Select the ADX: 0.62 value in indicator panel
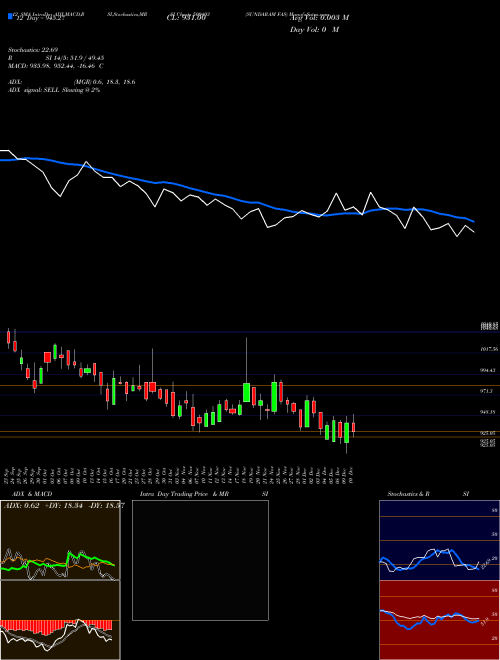The width and height of the screenshot is (500, 660). [21, 506]
